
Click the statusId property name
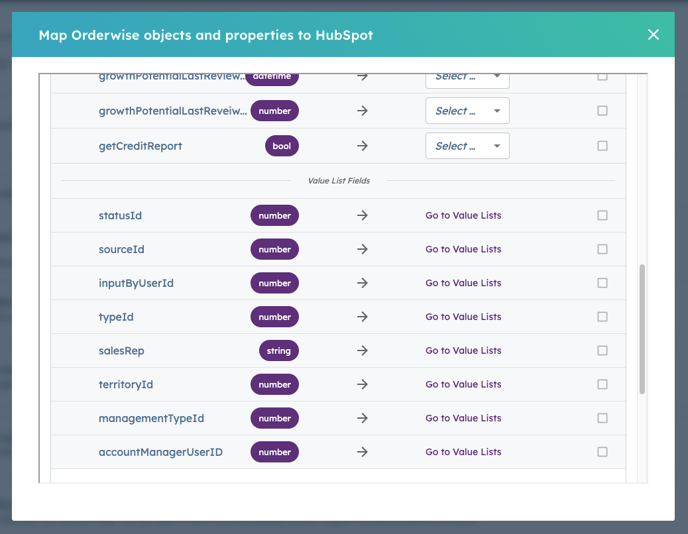pos(120,215)
